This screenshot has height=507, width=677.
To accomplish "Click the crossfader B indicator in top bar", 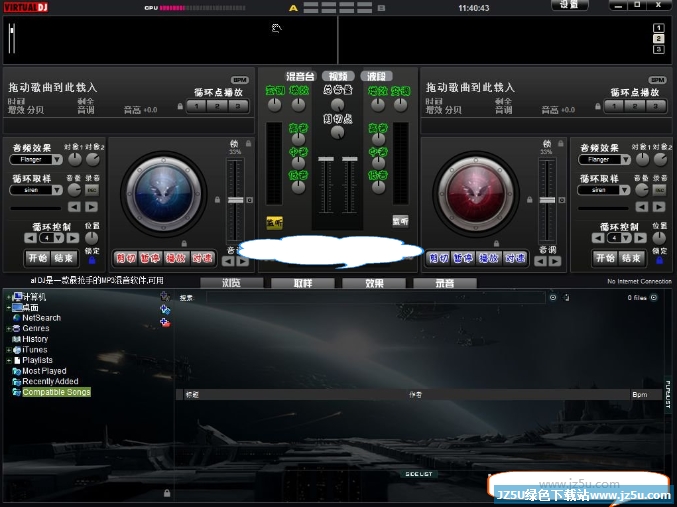I will 381,8.
